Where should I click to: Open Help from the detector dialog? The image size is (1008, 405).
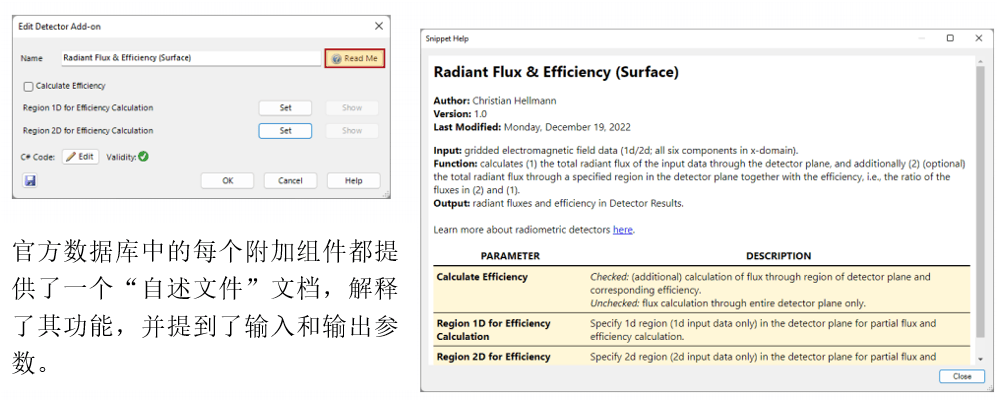pyautogui.click(x=353, y=181)
